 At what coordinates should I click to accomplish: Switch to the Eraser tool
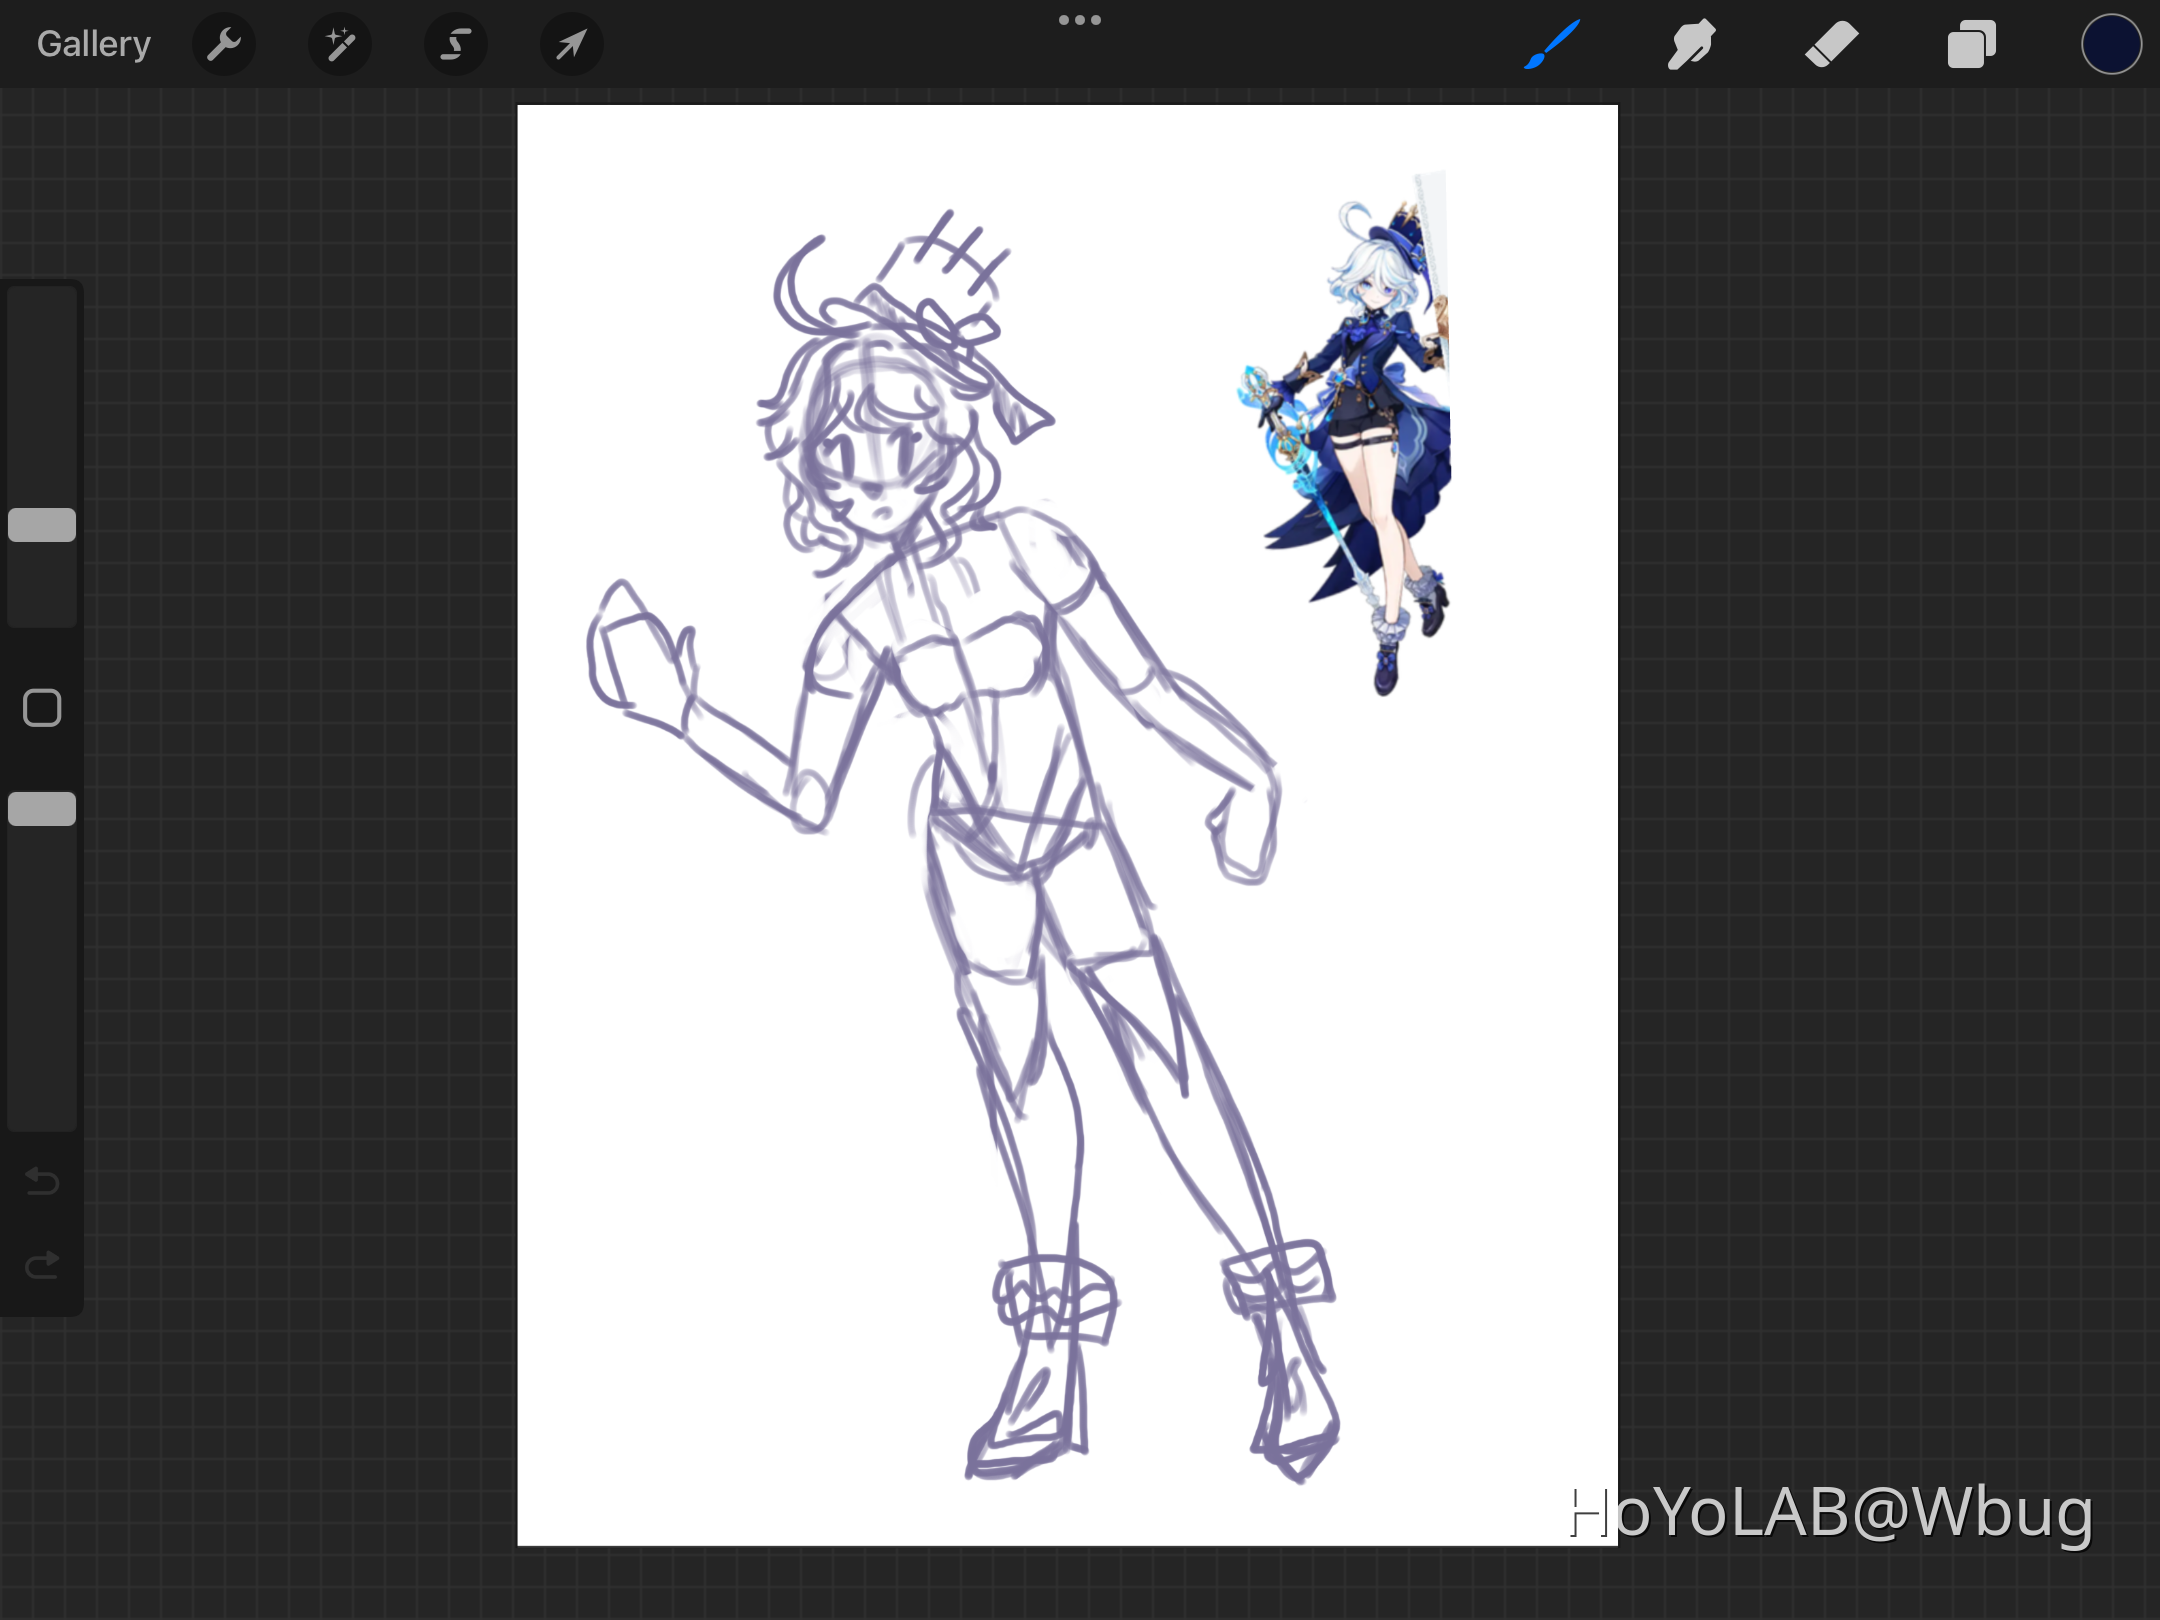pos(1831,44)
